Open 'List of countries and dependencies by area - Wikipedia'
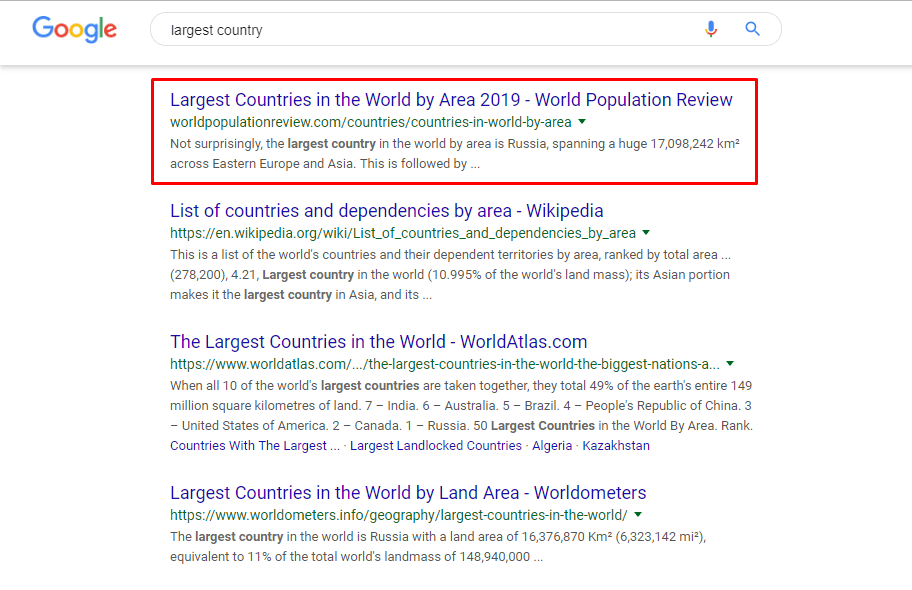Image resolution: width=912 pixels, height=590 pixels. (386, 211)
